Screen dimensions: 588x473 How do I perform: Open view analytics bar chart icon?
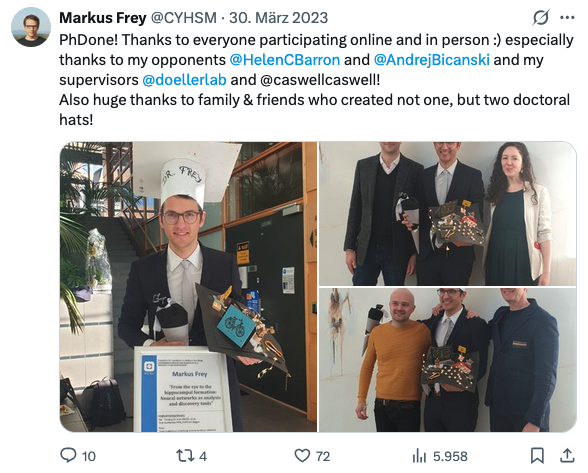(x=419, y=456)
